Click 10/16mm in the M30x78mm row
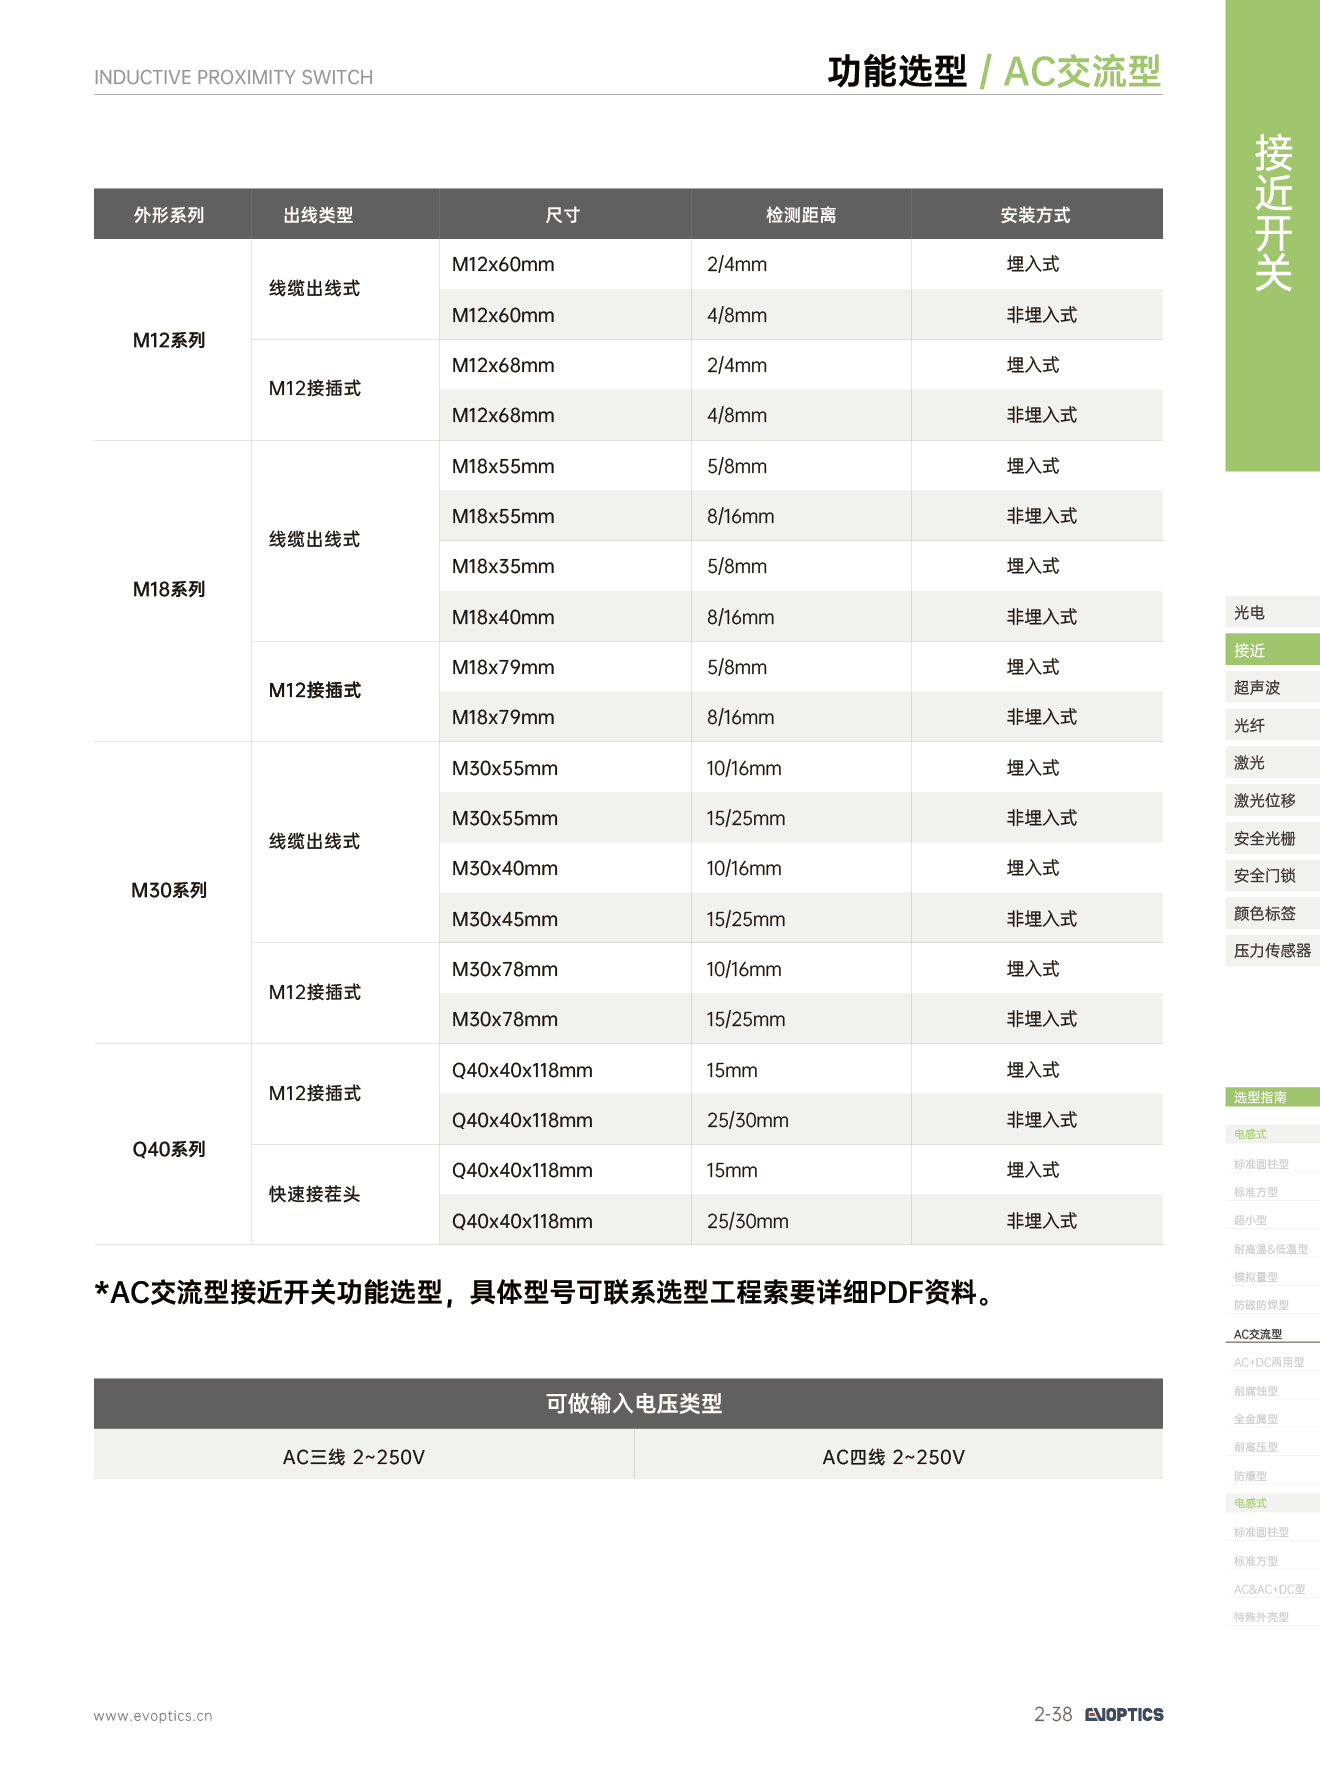This screenshot has height=1792, width=1320. coord(744,969)
